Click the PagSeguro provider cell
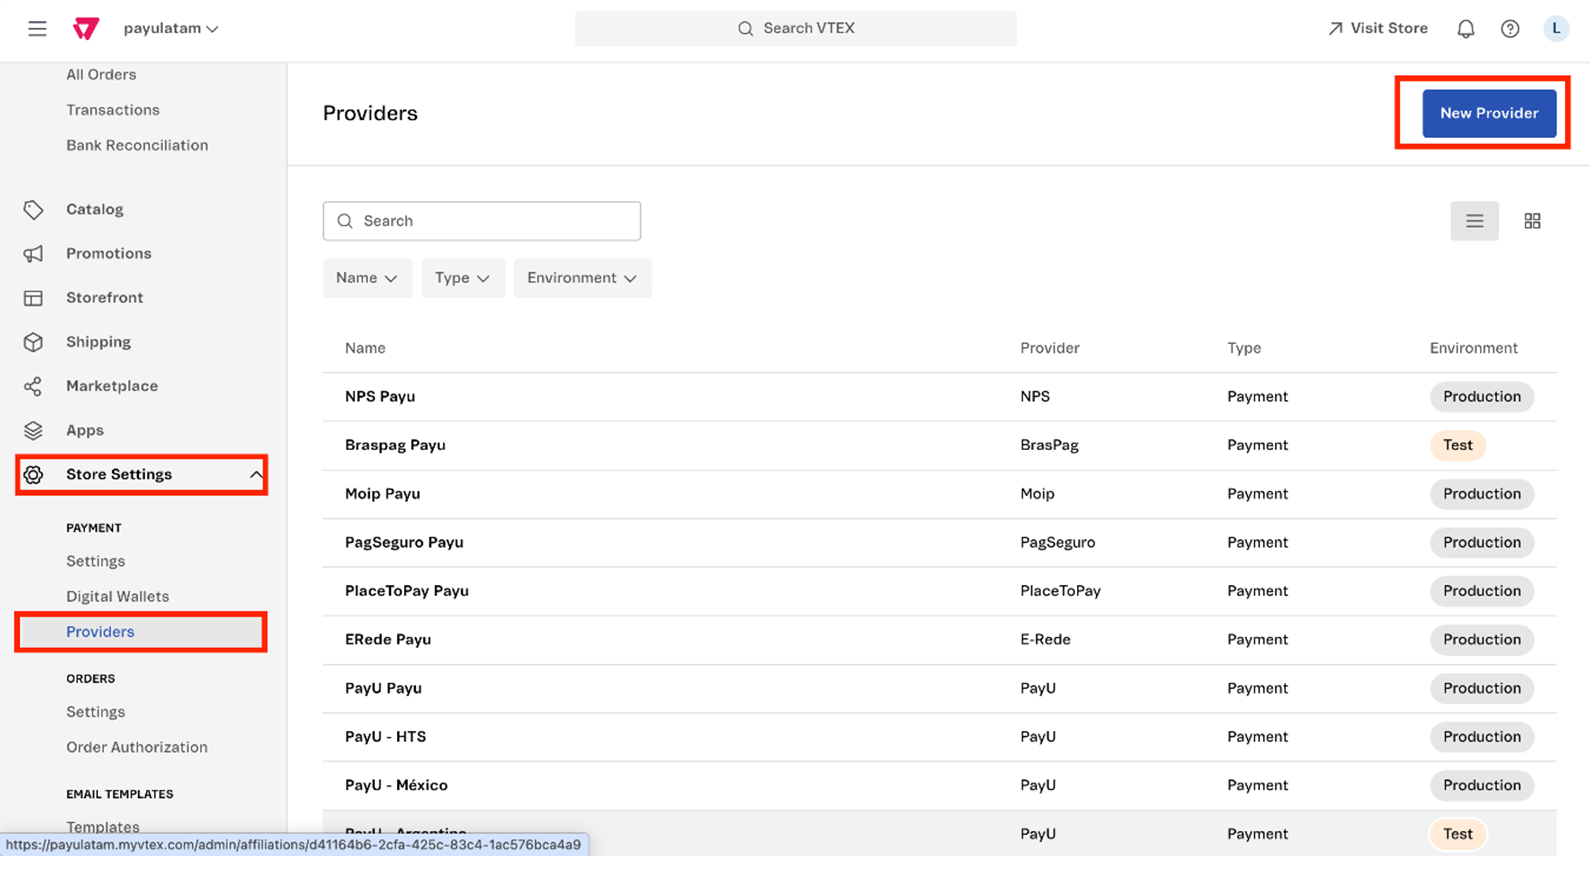The image size is (1590, 869). click(x=1057, y=542)
